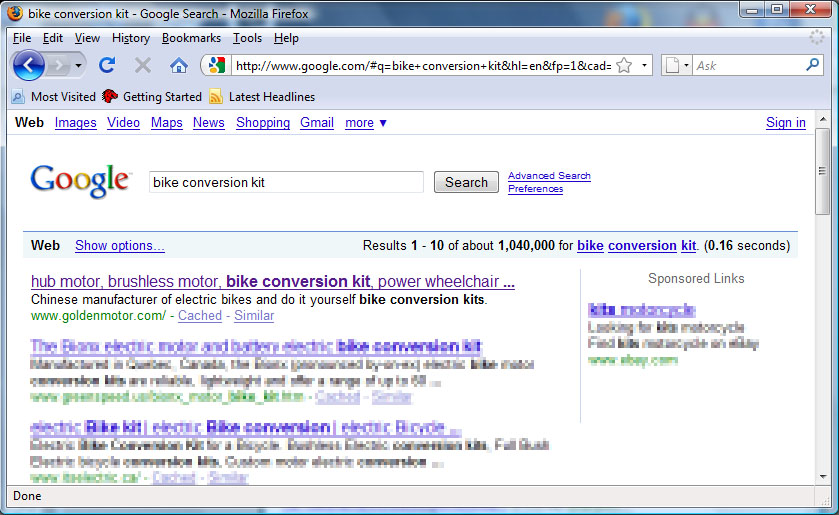The width and height of the screenshot is (839, 515).
Task: Click the Google logo
Action: pos(80,180)
